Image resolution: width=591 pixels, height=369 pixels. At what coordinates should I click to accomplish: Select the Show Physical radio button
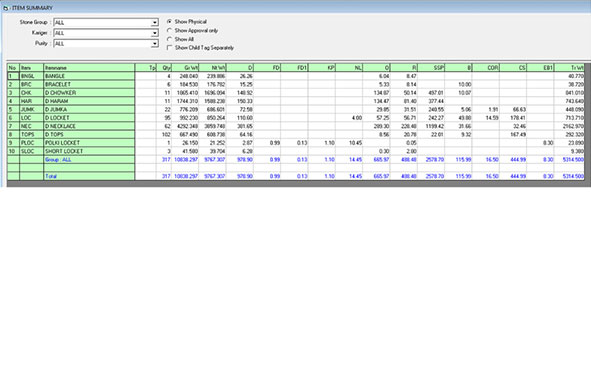pos(170,22)
